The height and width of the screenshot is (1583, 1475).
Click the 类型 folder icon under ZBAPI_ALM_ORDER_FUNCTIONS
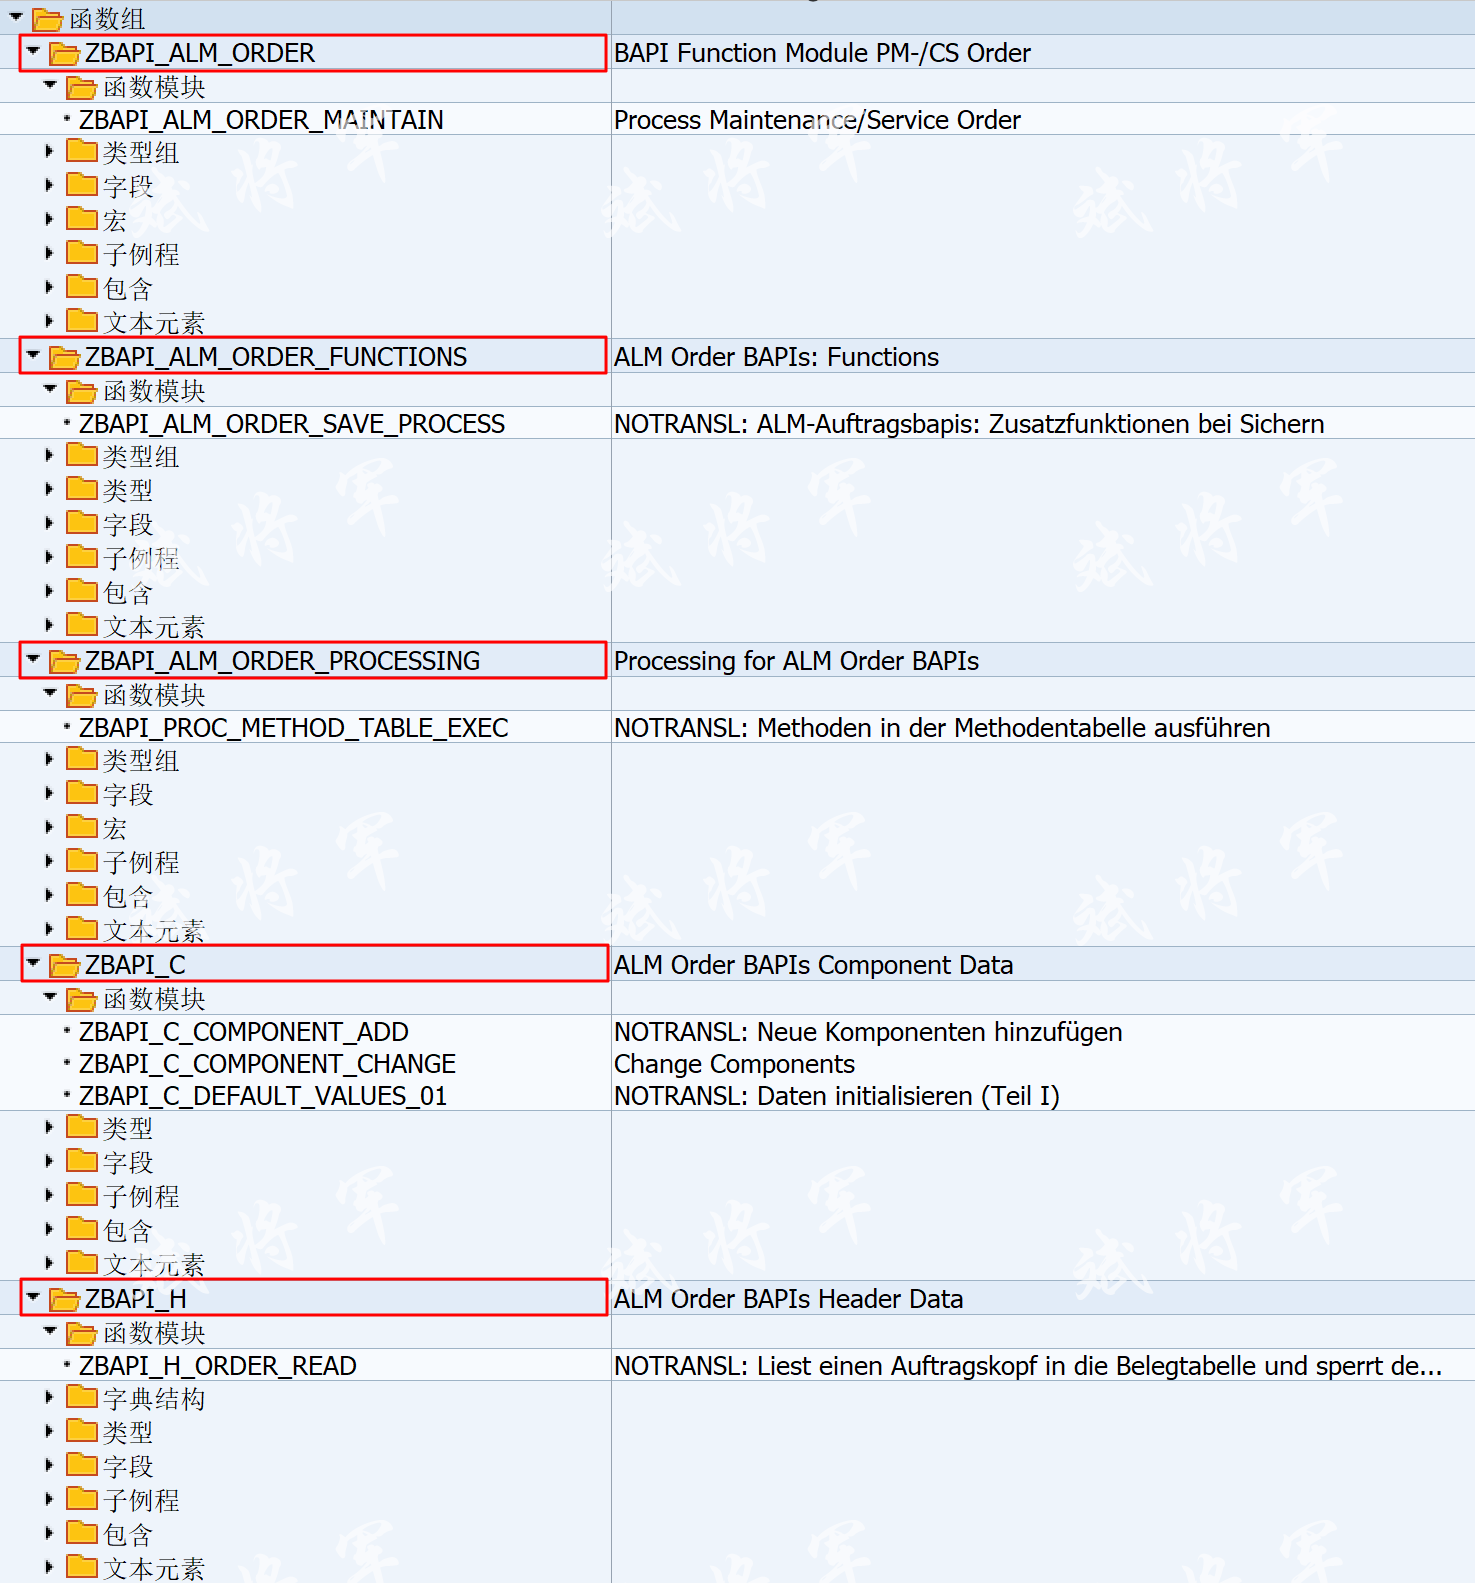coord(81,489)
